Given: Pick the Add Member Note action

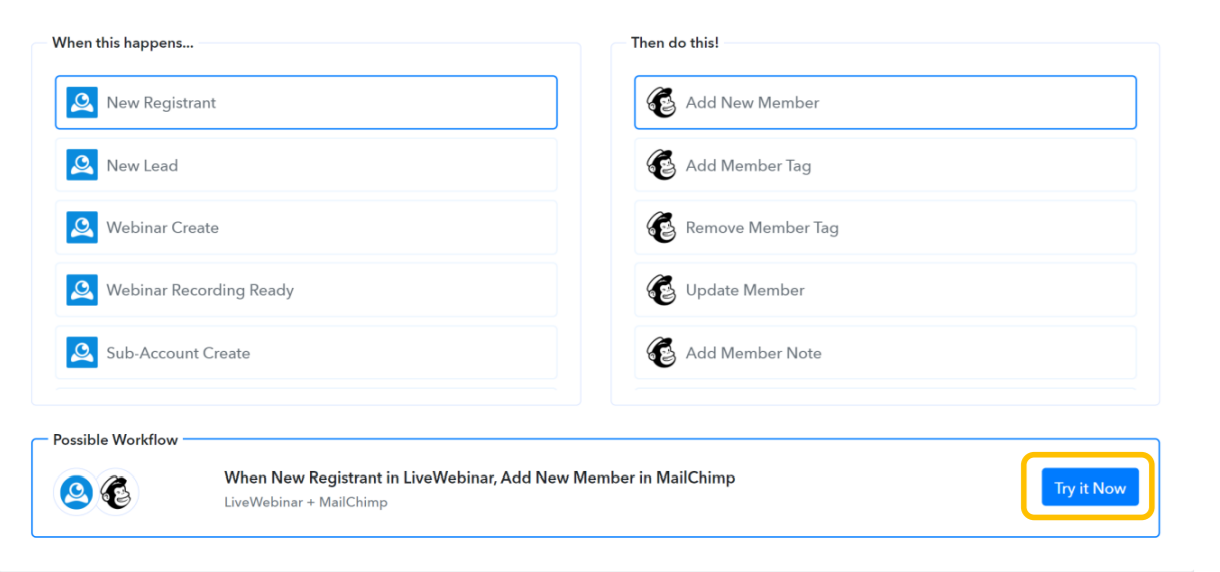Looking at the screenshot, I should pyautogui.click(x=885, y=353).
